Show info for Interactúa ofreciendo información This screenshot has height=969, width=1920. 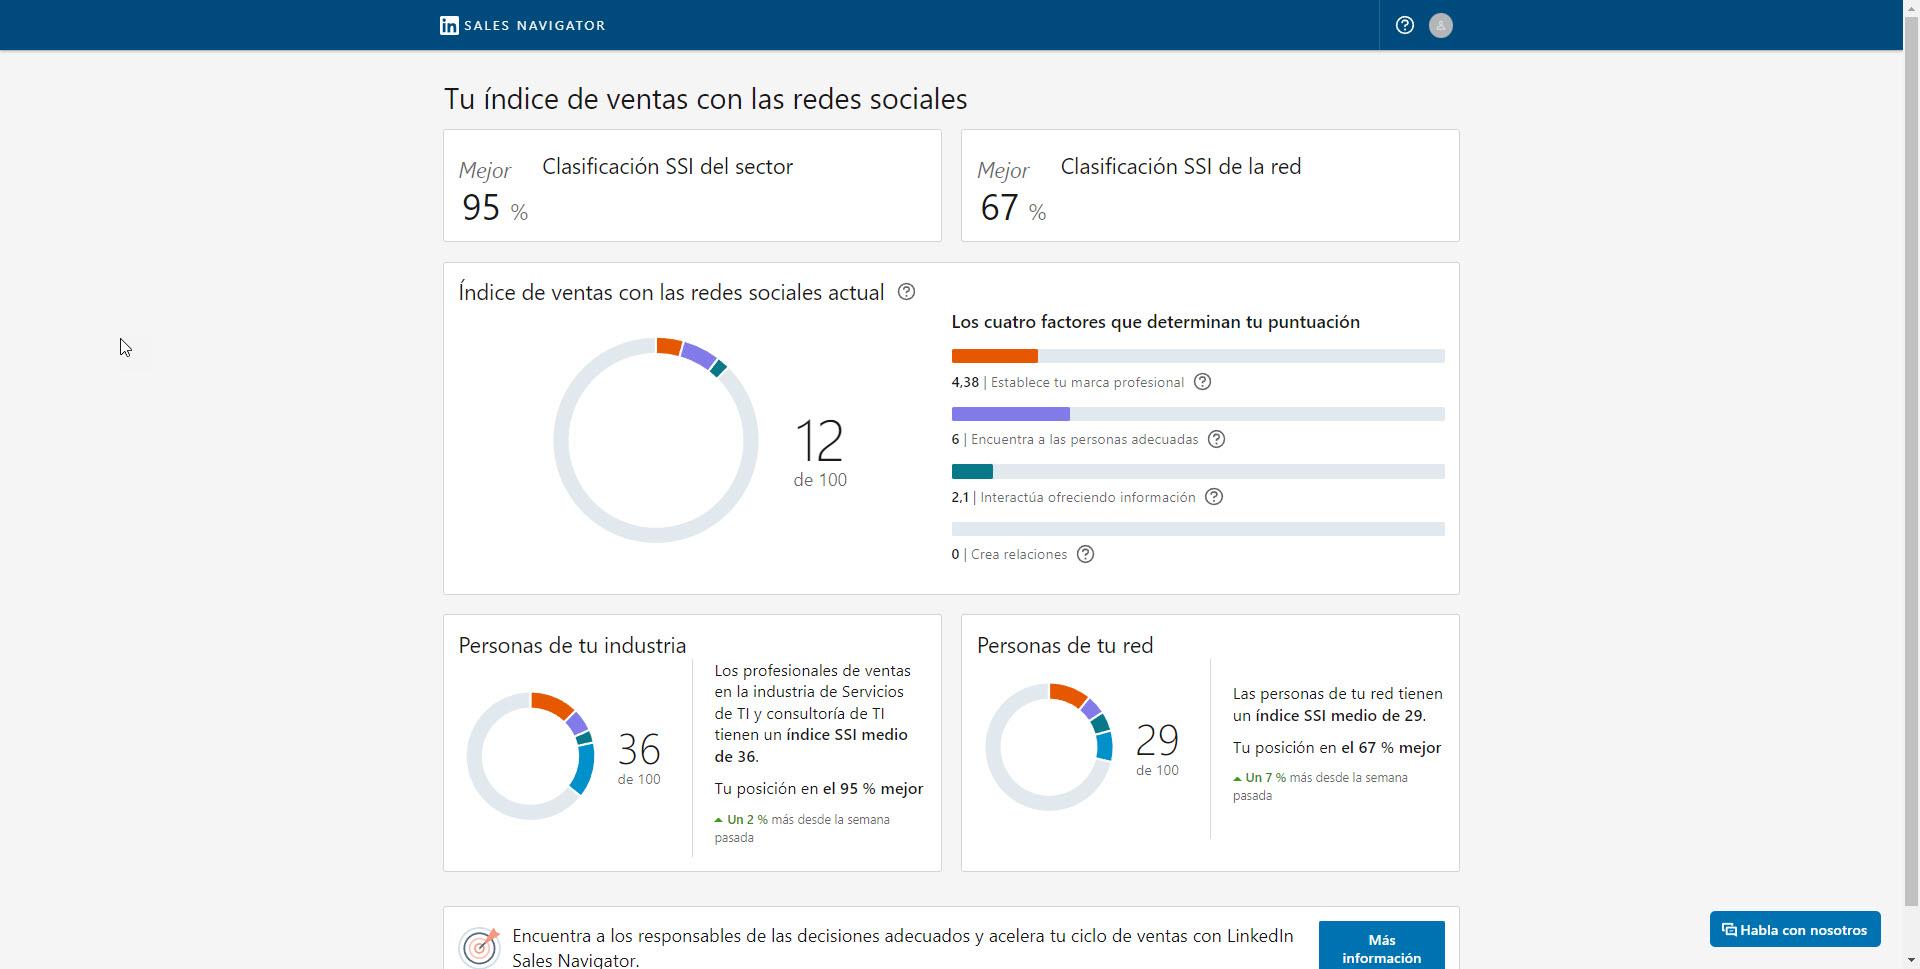pyautogui.click(x=1214, y=497)
